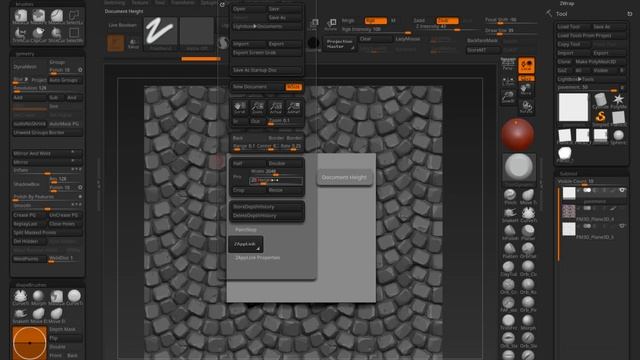Select the Simple brush golden S tool
This screenshot has height=360, width=640.
pyautogui.click(x=600, y=118)
